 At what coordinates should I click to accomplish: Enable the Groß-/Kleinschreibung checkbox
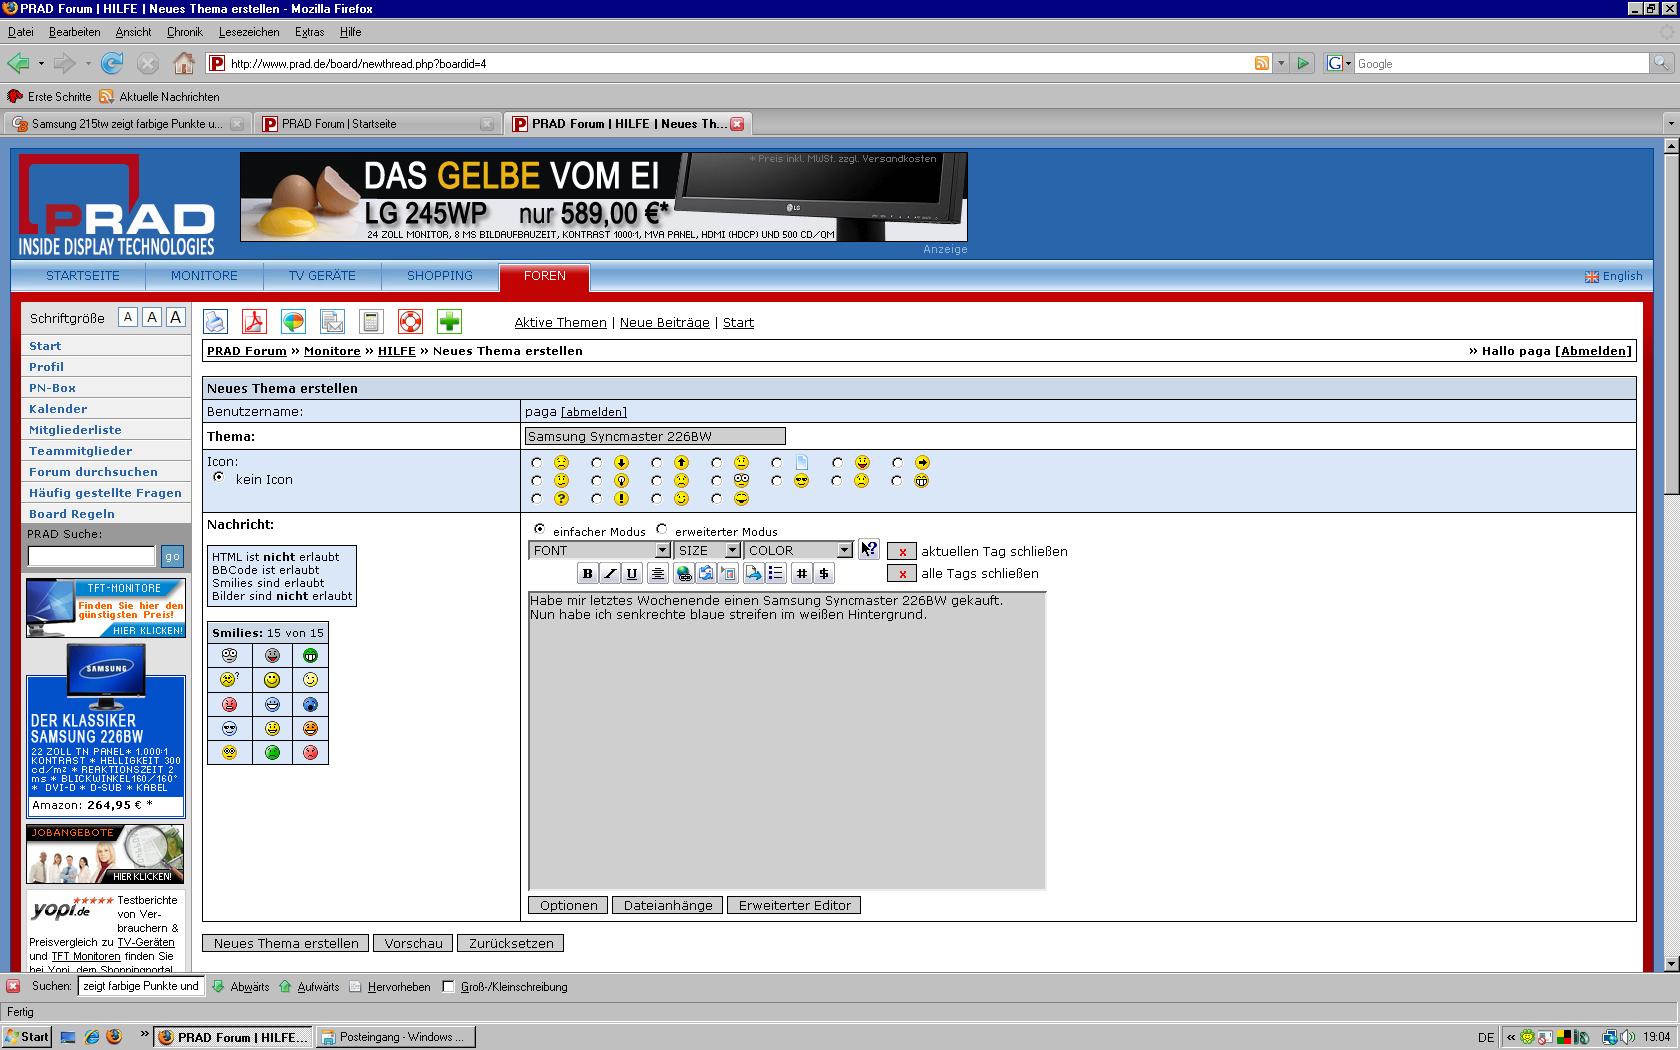point(448,986)
